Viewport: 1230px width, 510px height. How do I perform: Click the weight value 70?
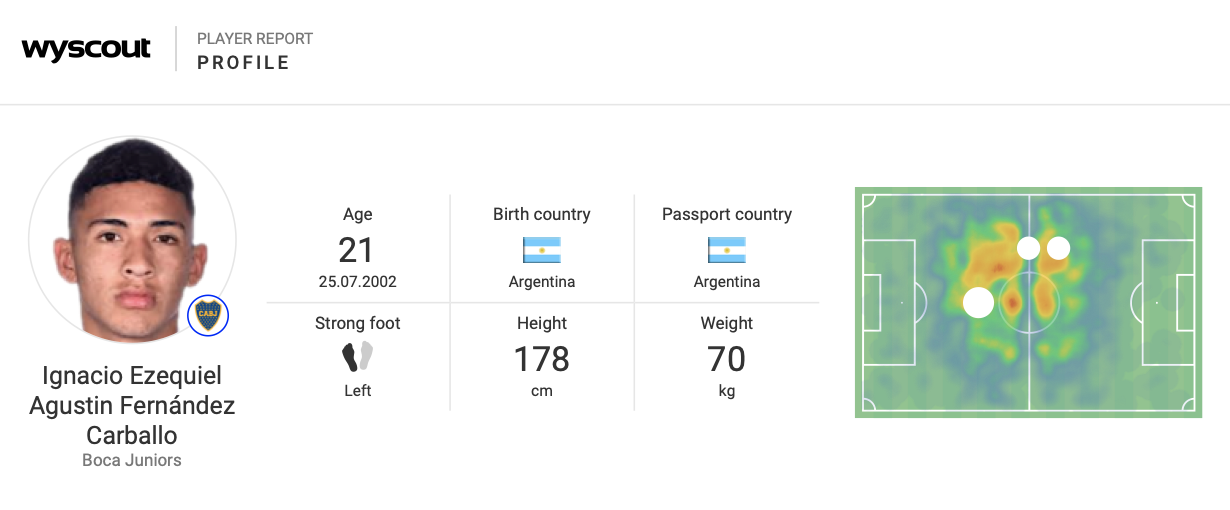pyautogui.click(x=726, y=359)
